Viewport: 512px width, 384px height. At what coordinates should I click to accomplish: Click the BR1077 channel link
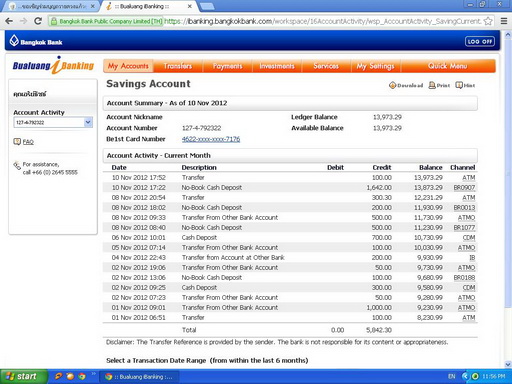464,228
